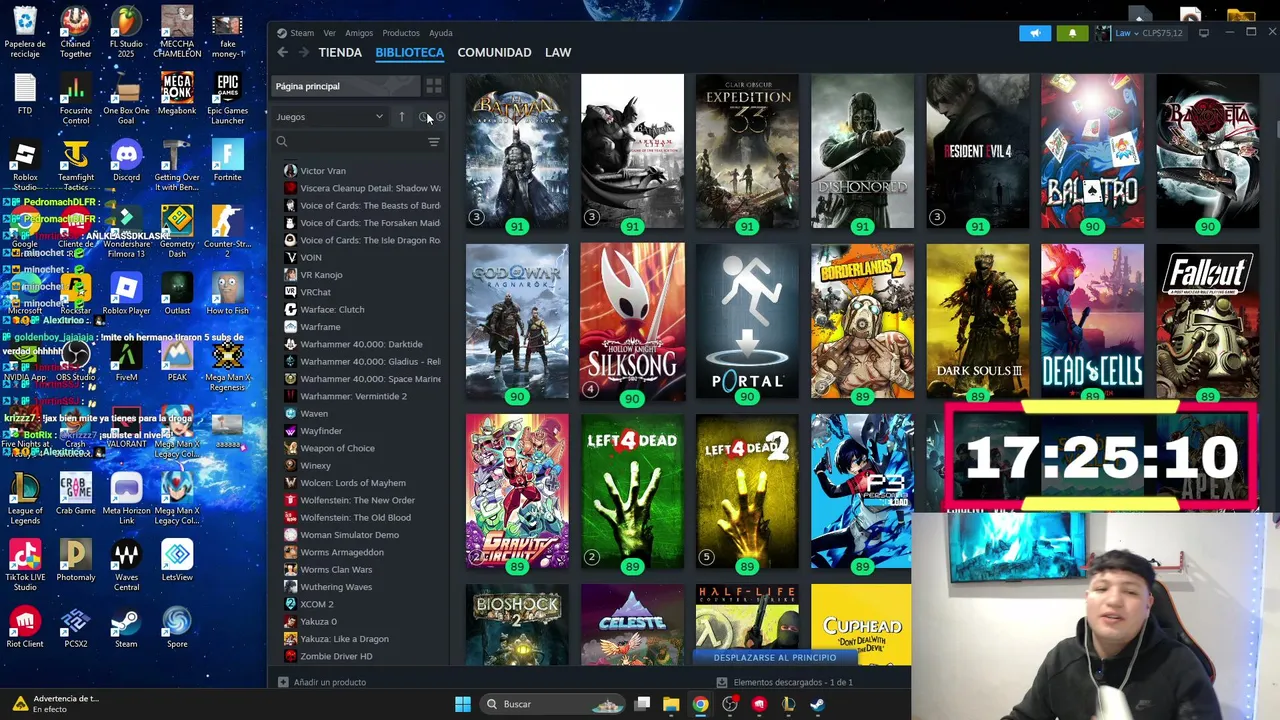Image resolution: width=1280 pixels, height=720 pixels.
Task: Open the Steam notifications bell
Action: (1072, 33)
